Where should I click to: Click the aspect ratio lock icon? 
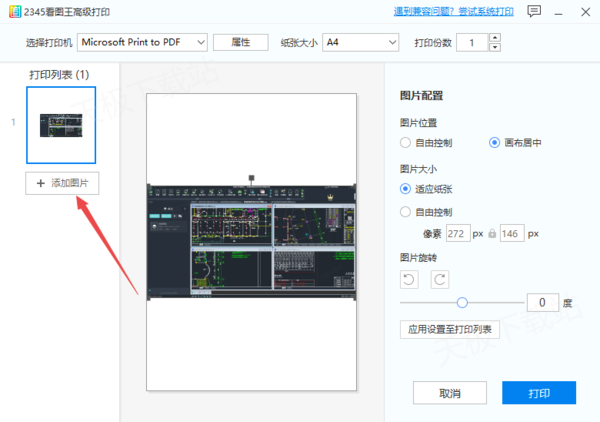tap(491, 233)
